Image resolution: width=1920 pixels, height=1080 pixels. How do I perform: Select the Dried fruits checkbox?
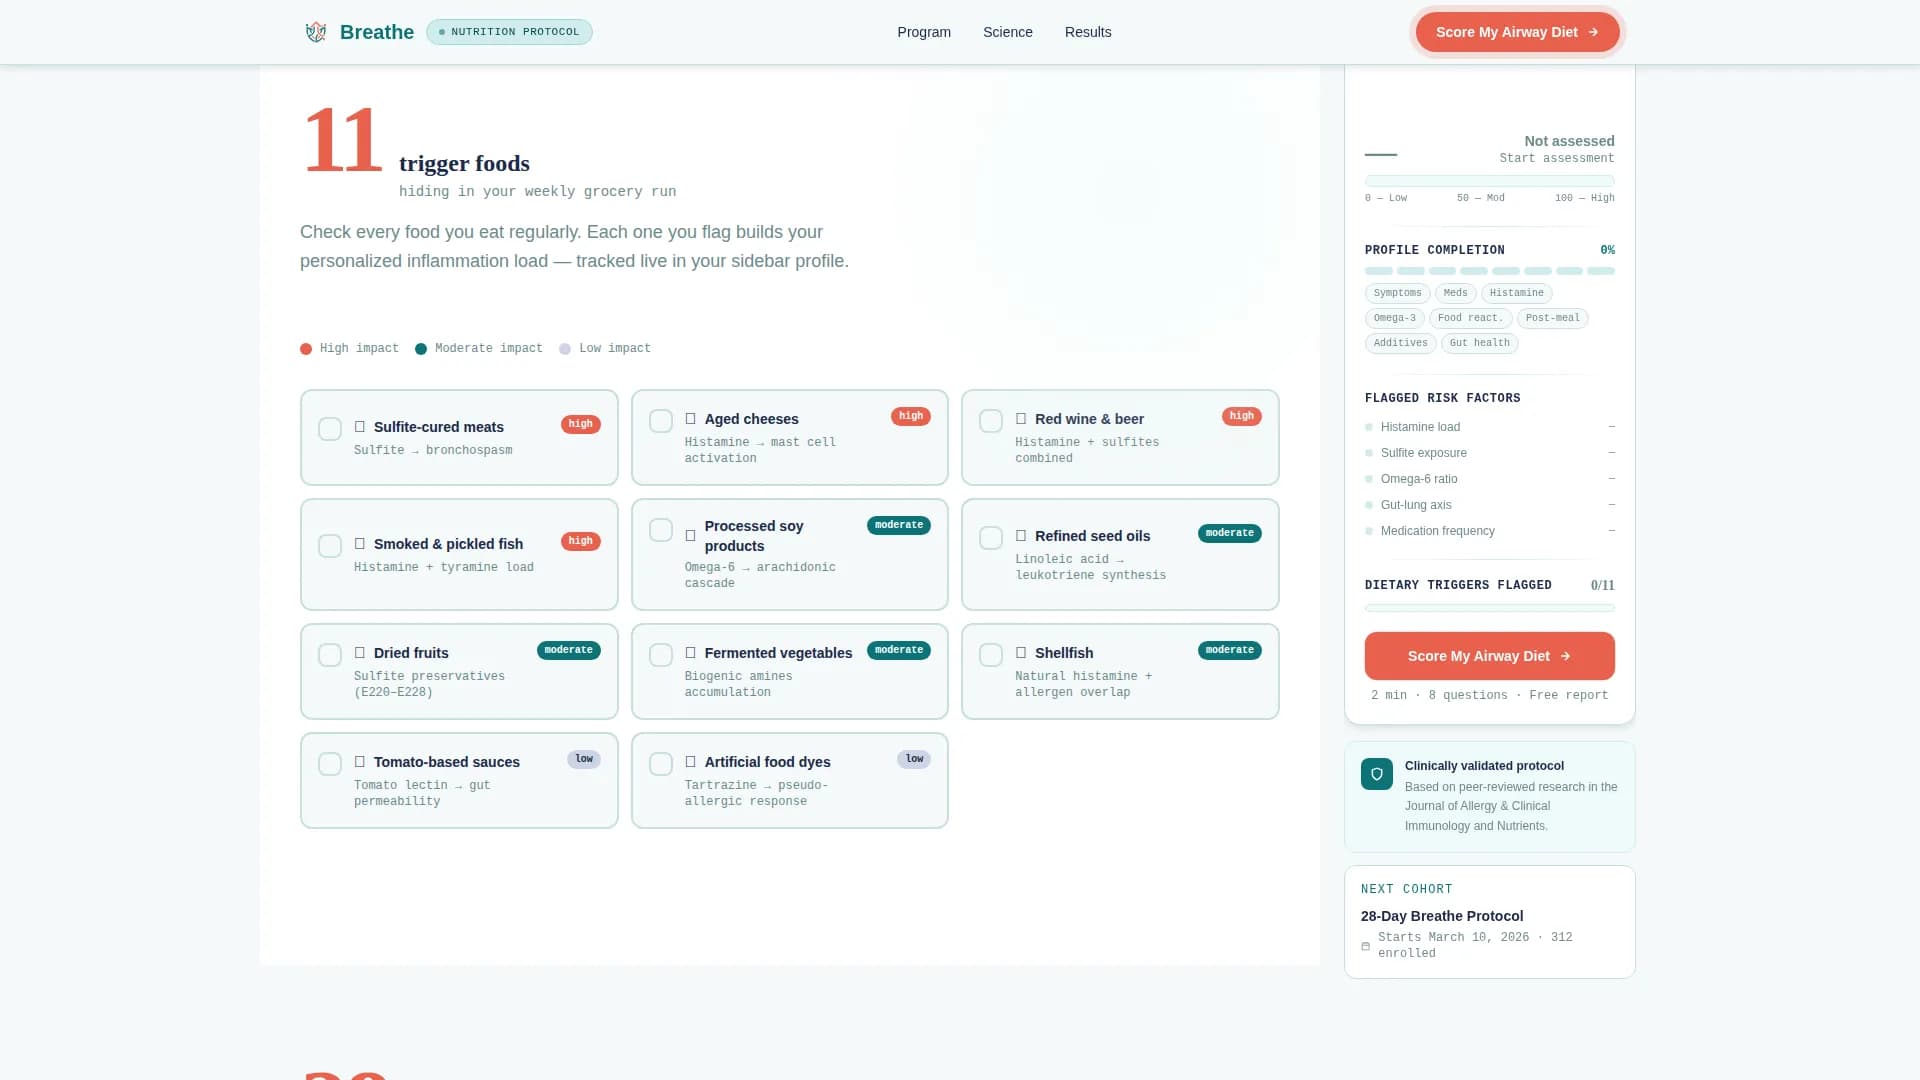(x=330, y=655)
